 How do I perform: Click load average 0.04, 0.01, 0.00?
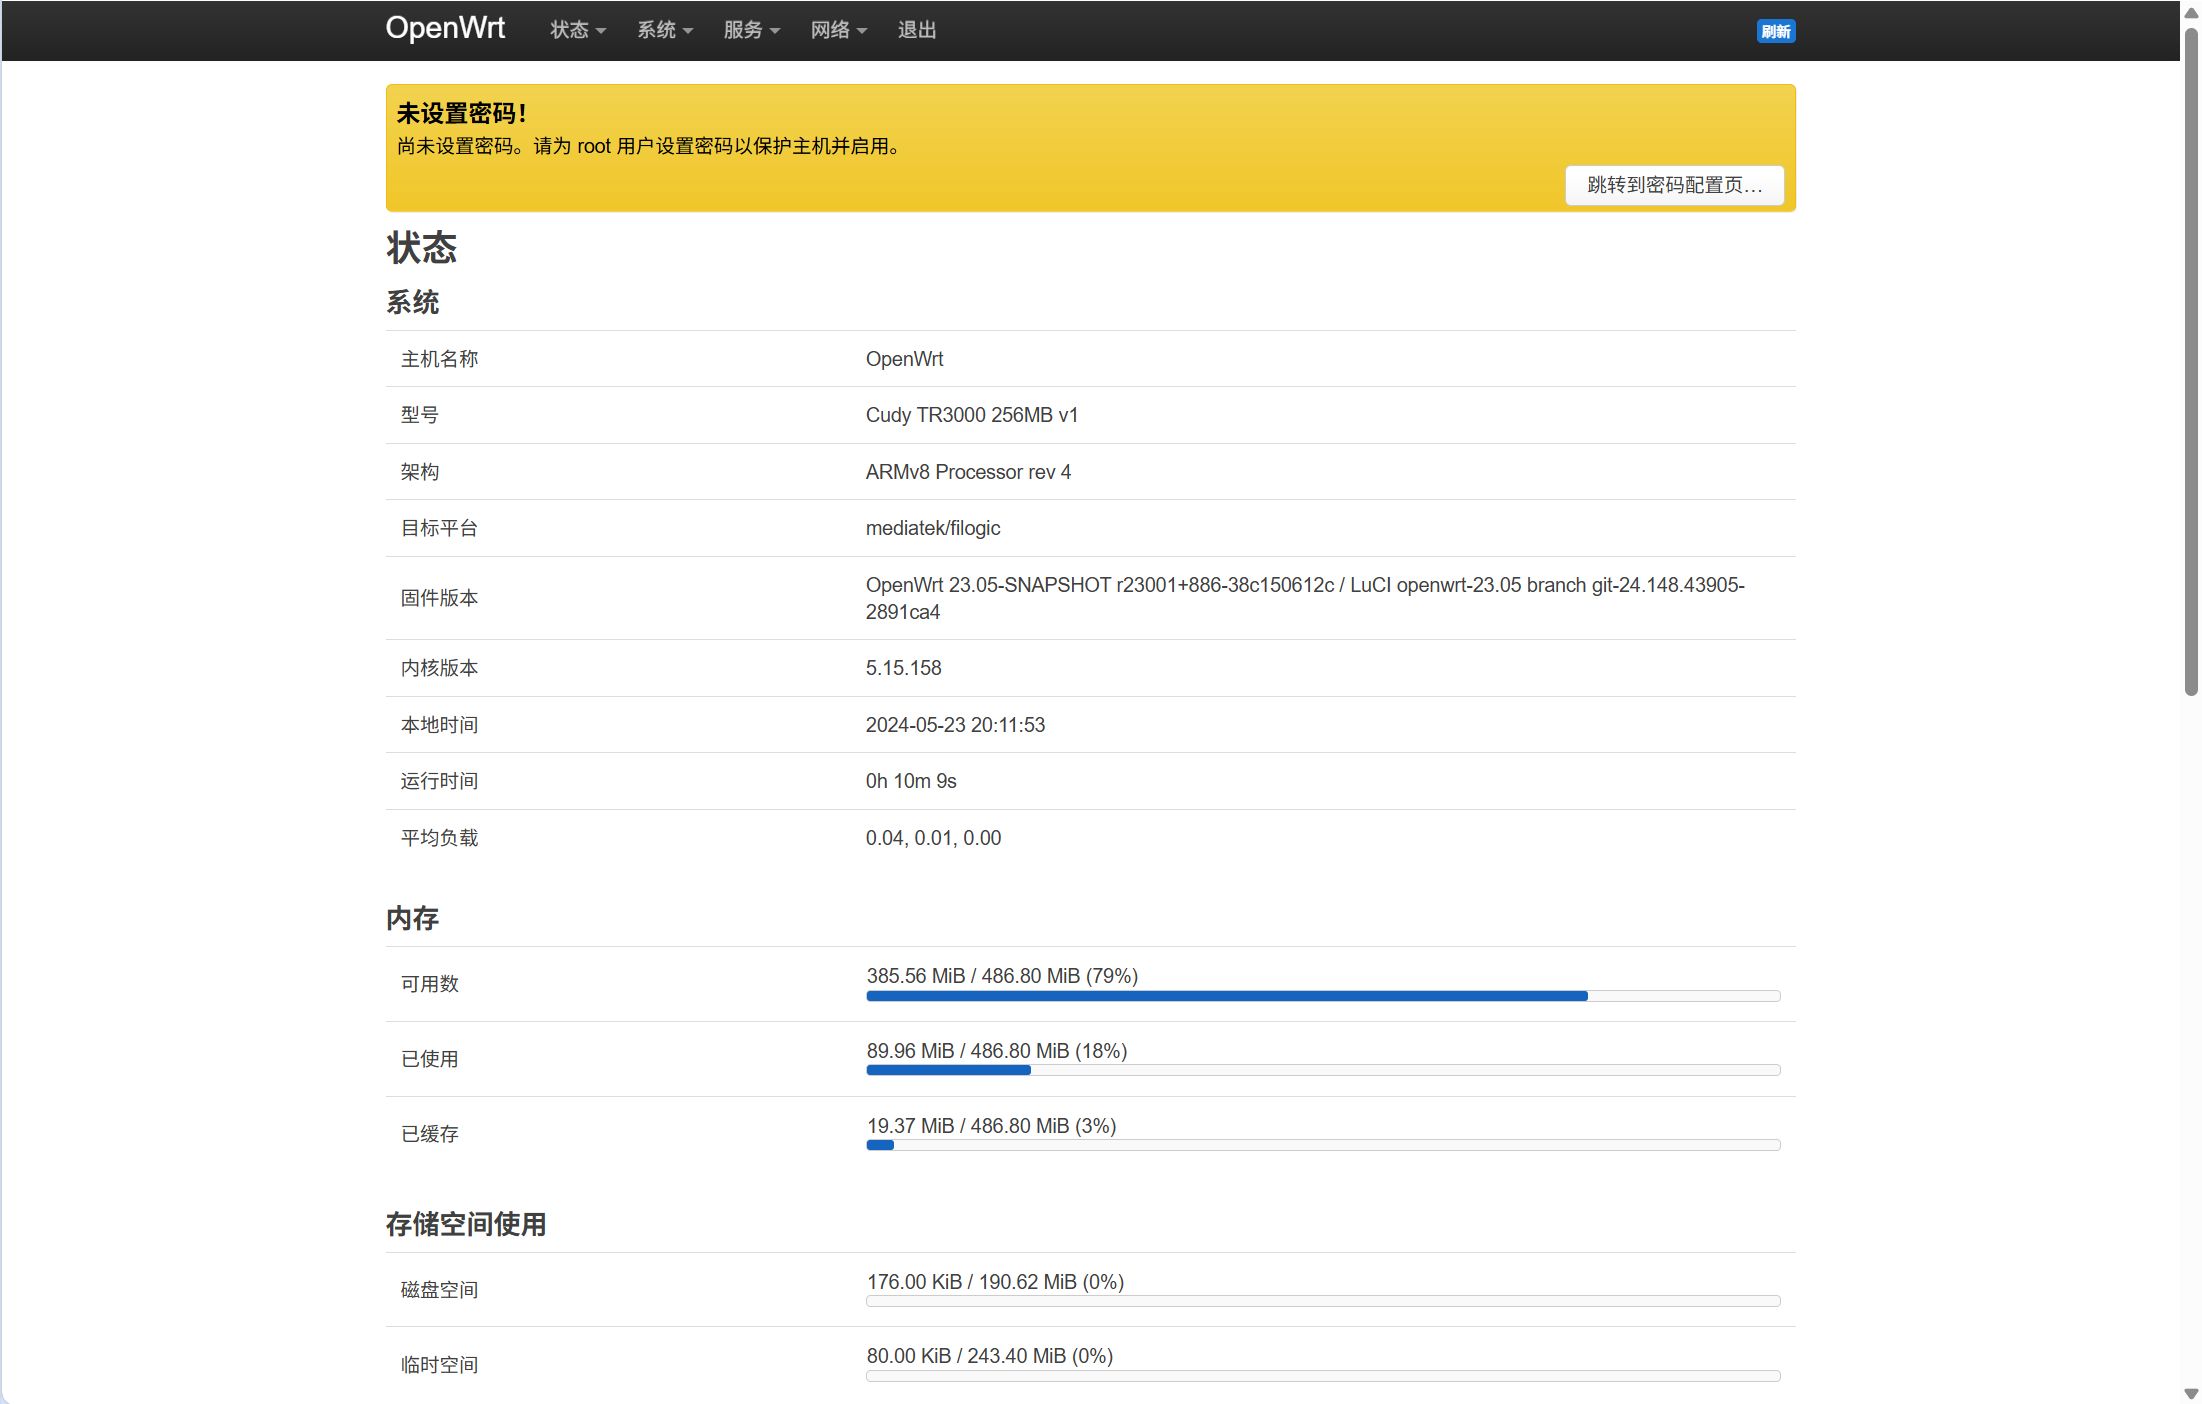(x=933, y=838)
